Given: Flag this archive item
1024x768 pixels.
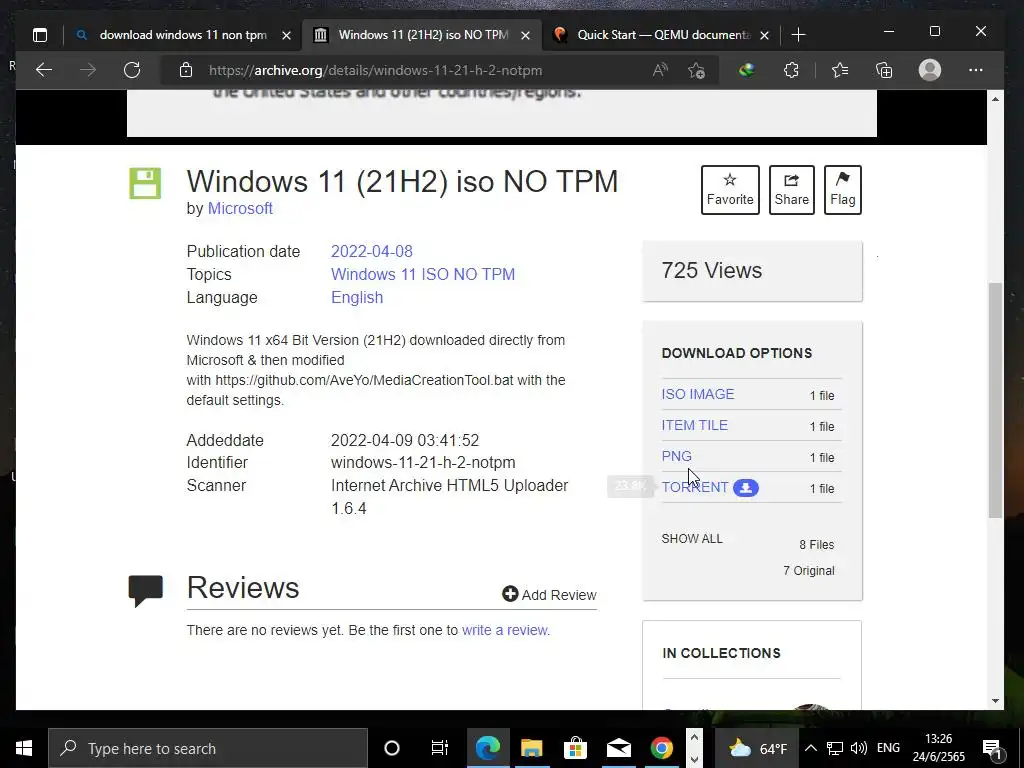Looking at the screenshot, I should [842, 190].
